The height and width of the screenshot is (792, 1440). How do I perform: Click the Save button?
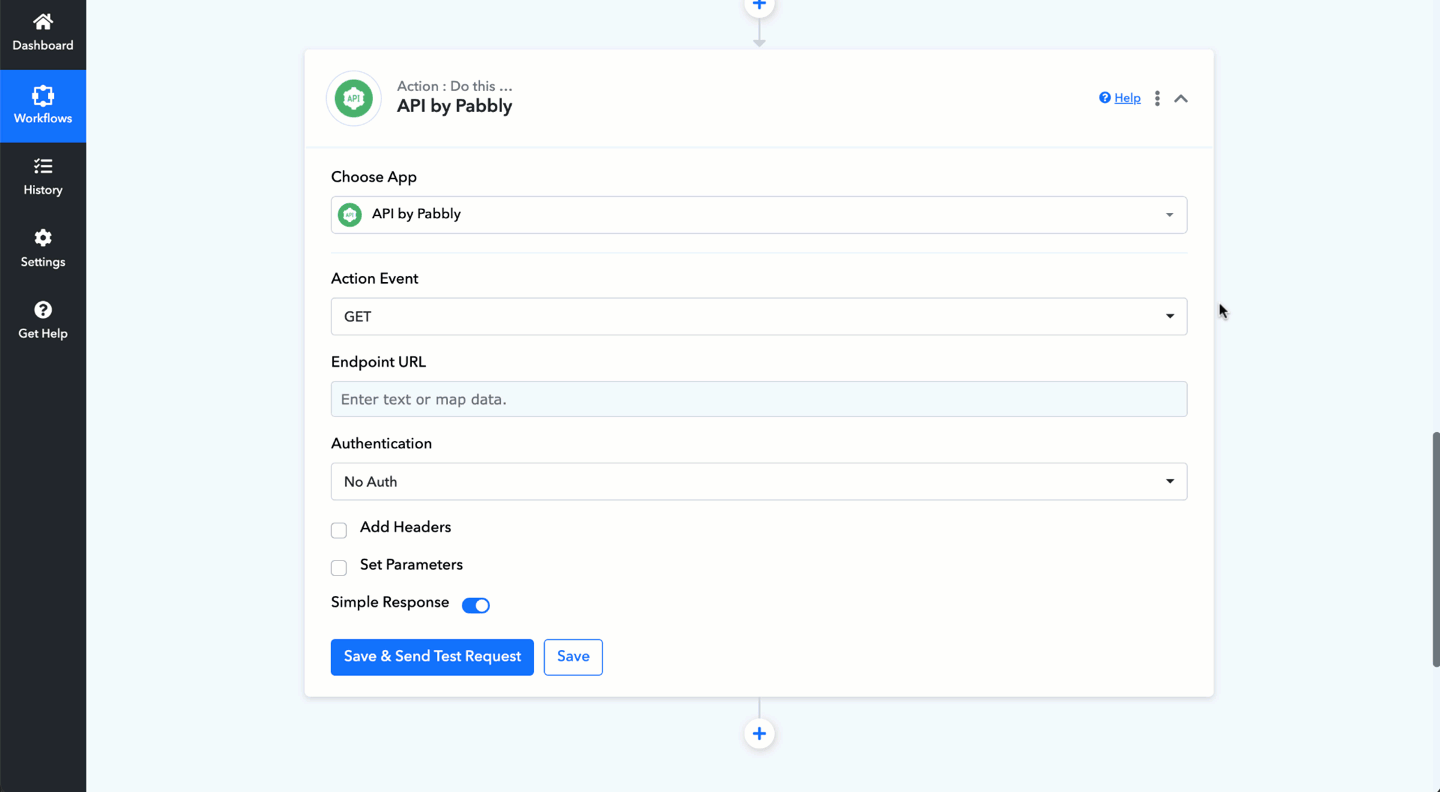[573, 657]
